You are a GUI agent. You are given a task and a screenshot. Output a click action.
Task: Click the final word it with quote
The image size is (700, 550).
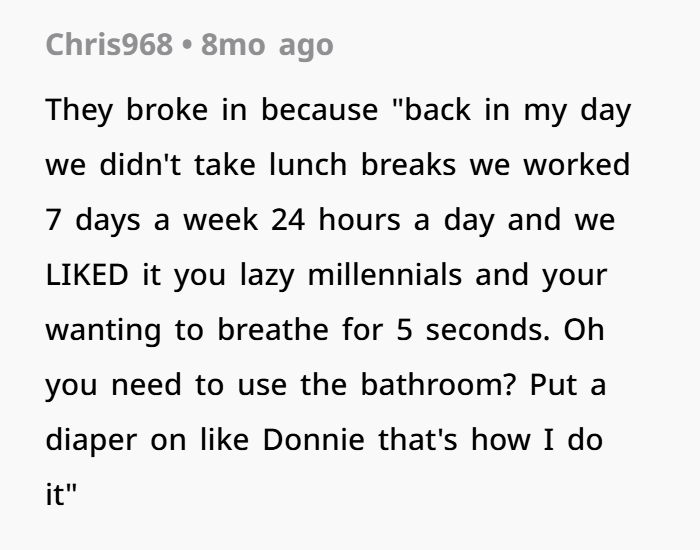pos(61,494)
